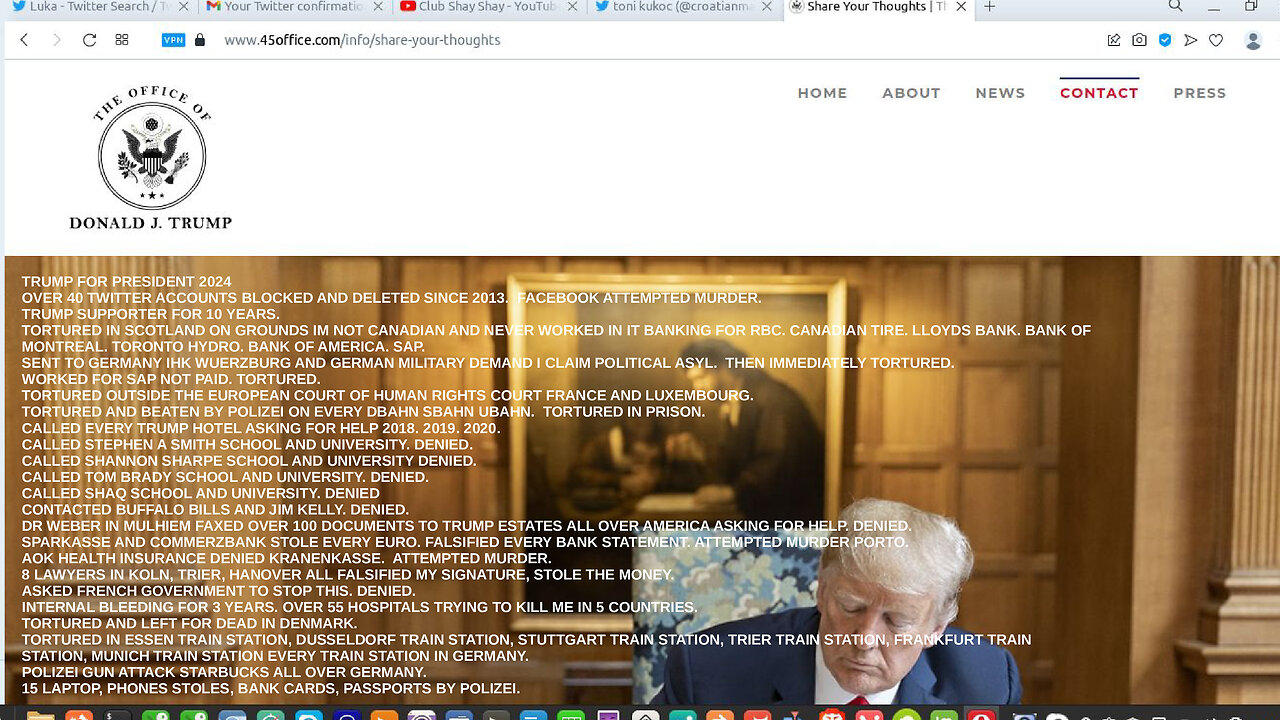Click the camera snapshot icon in address bar
The width and height of the screenshot is (1280, 720).
(1139, 40)
